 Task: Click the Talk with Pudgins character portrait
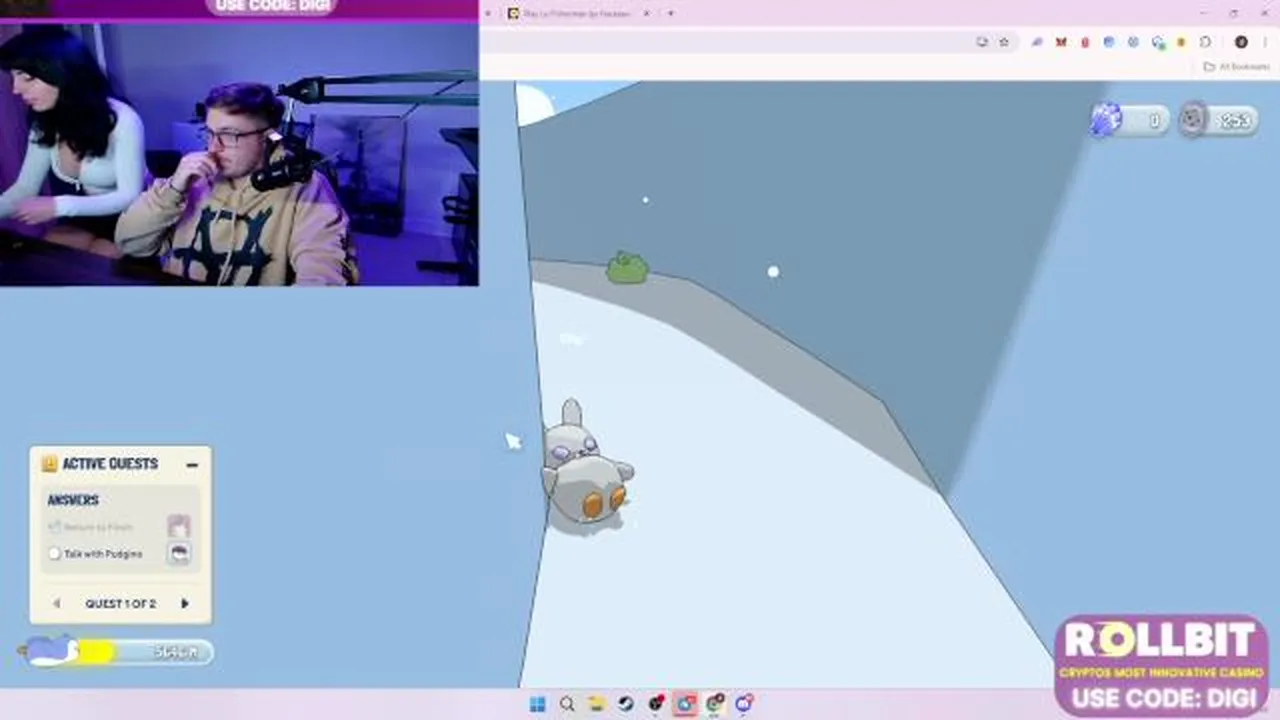click(179, 552)
